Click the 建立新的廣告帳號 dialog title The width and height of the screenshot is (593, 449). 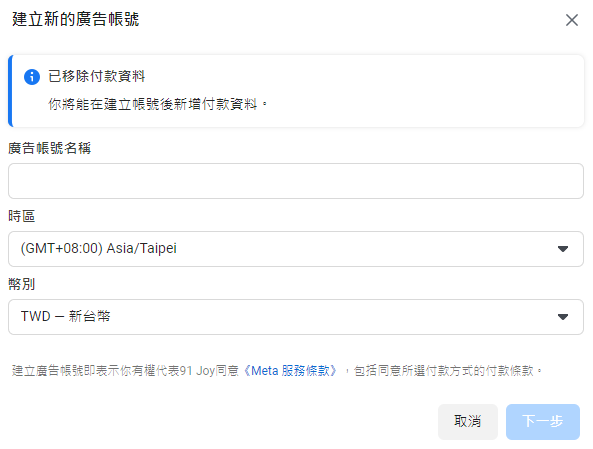click(x=76, y=19)
